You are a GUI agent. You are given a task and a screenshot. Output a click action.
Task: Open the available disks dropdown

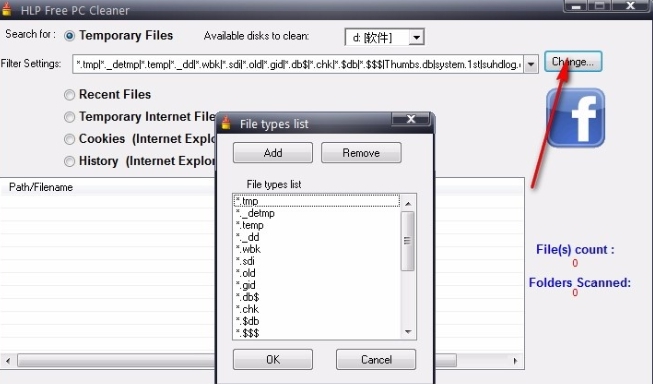(416, 37)
